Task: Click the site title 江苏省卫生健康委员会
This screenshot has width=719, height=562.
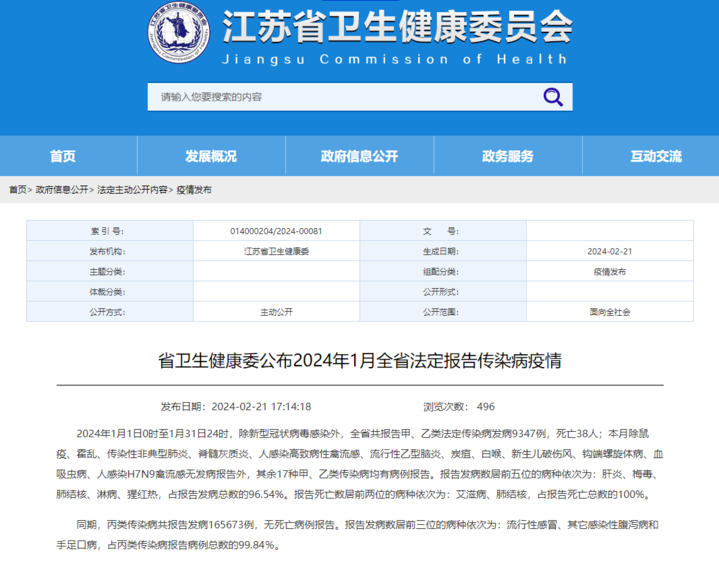Action: 398,27
